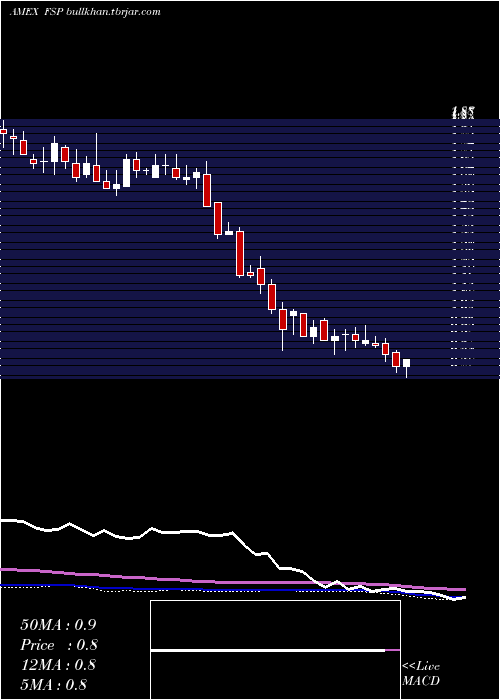Image resolution: width=500 pixels, height=700 pixels.
Task: Select the '5MA : 0.8' value
Action: (54, 684)
